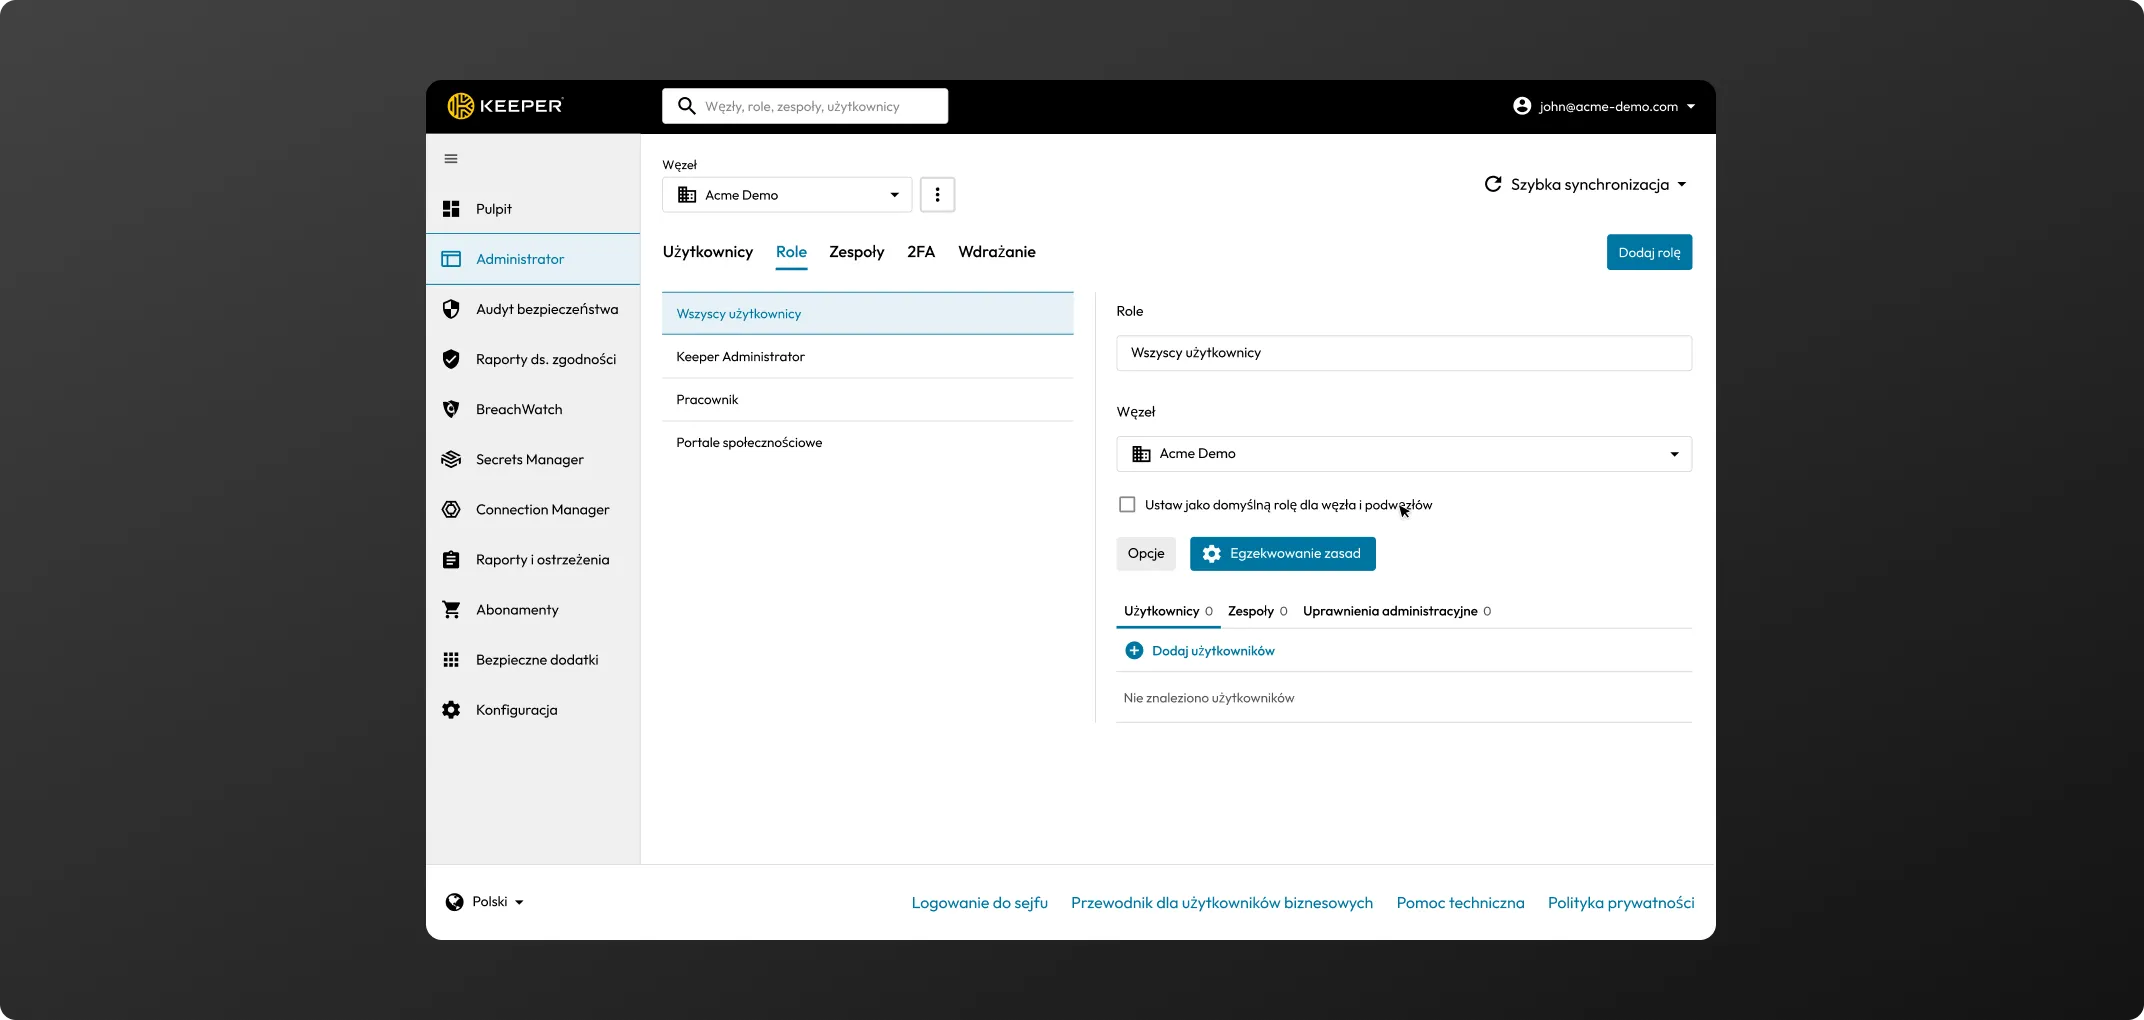Click the Dodaj rolę button
This screenshot has width=2144, height=1020.
coord(1649,252)
